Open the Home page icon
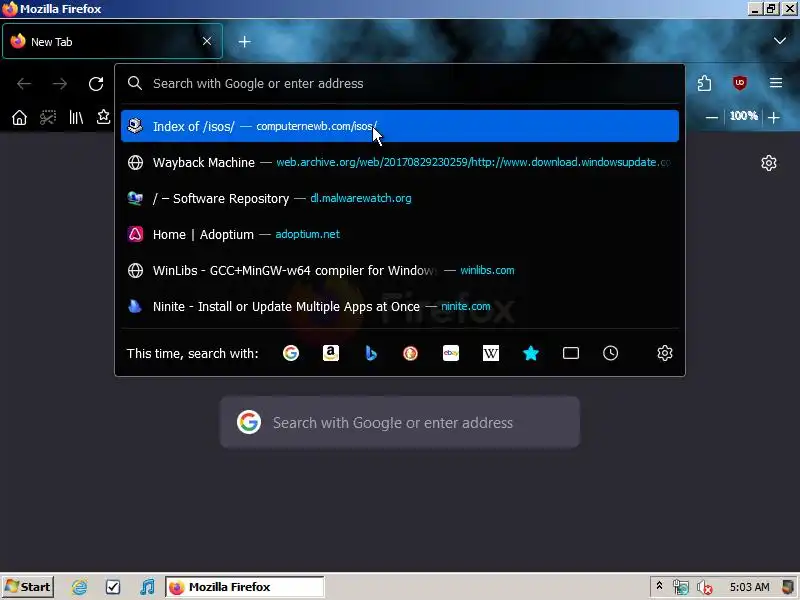 (19, 117)
